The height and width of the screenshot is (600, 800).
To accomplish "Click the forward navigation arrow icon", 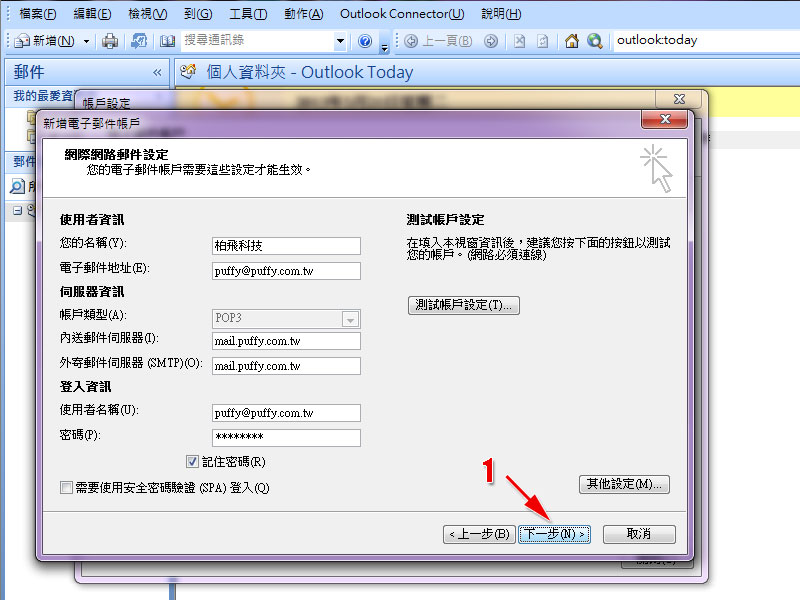I will tap(491, 41).
